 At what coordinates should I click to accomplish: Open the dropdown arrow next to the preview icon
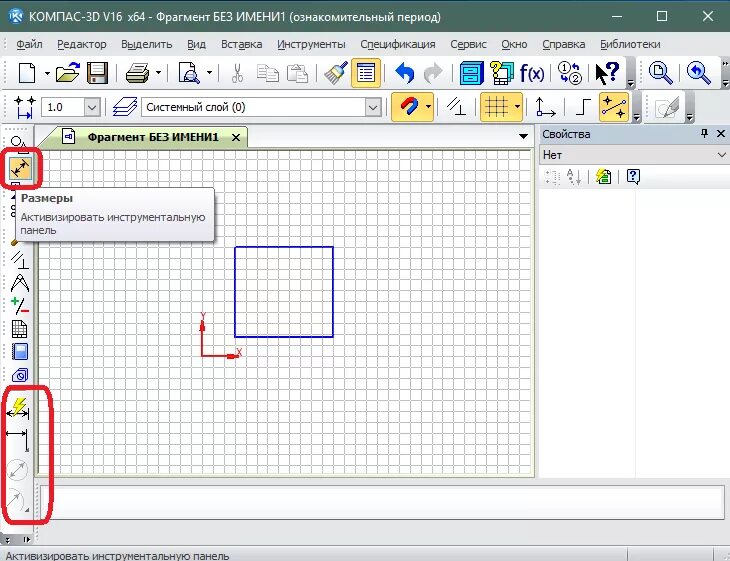click(210, 73)
